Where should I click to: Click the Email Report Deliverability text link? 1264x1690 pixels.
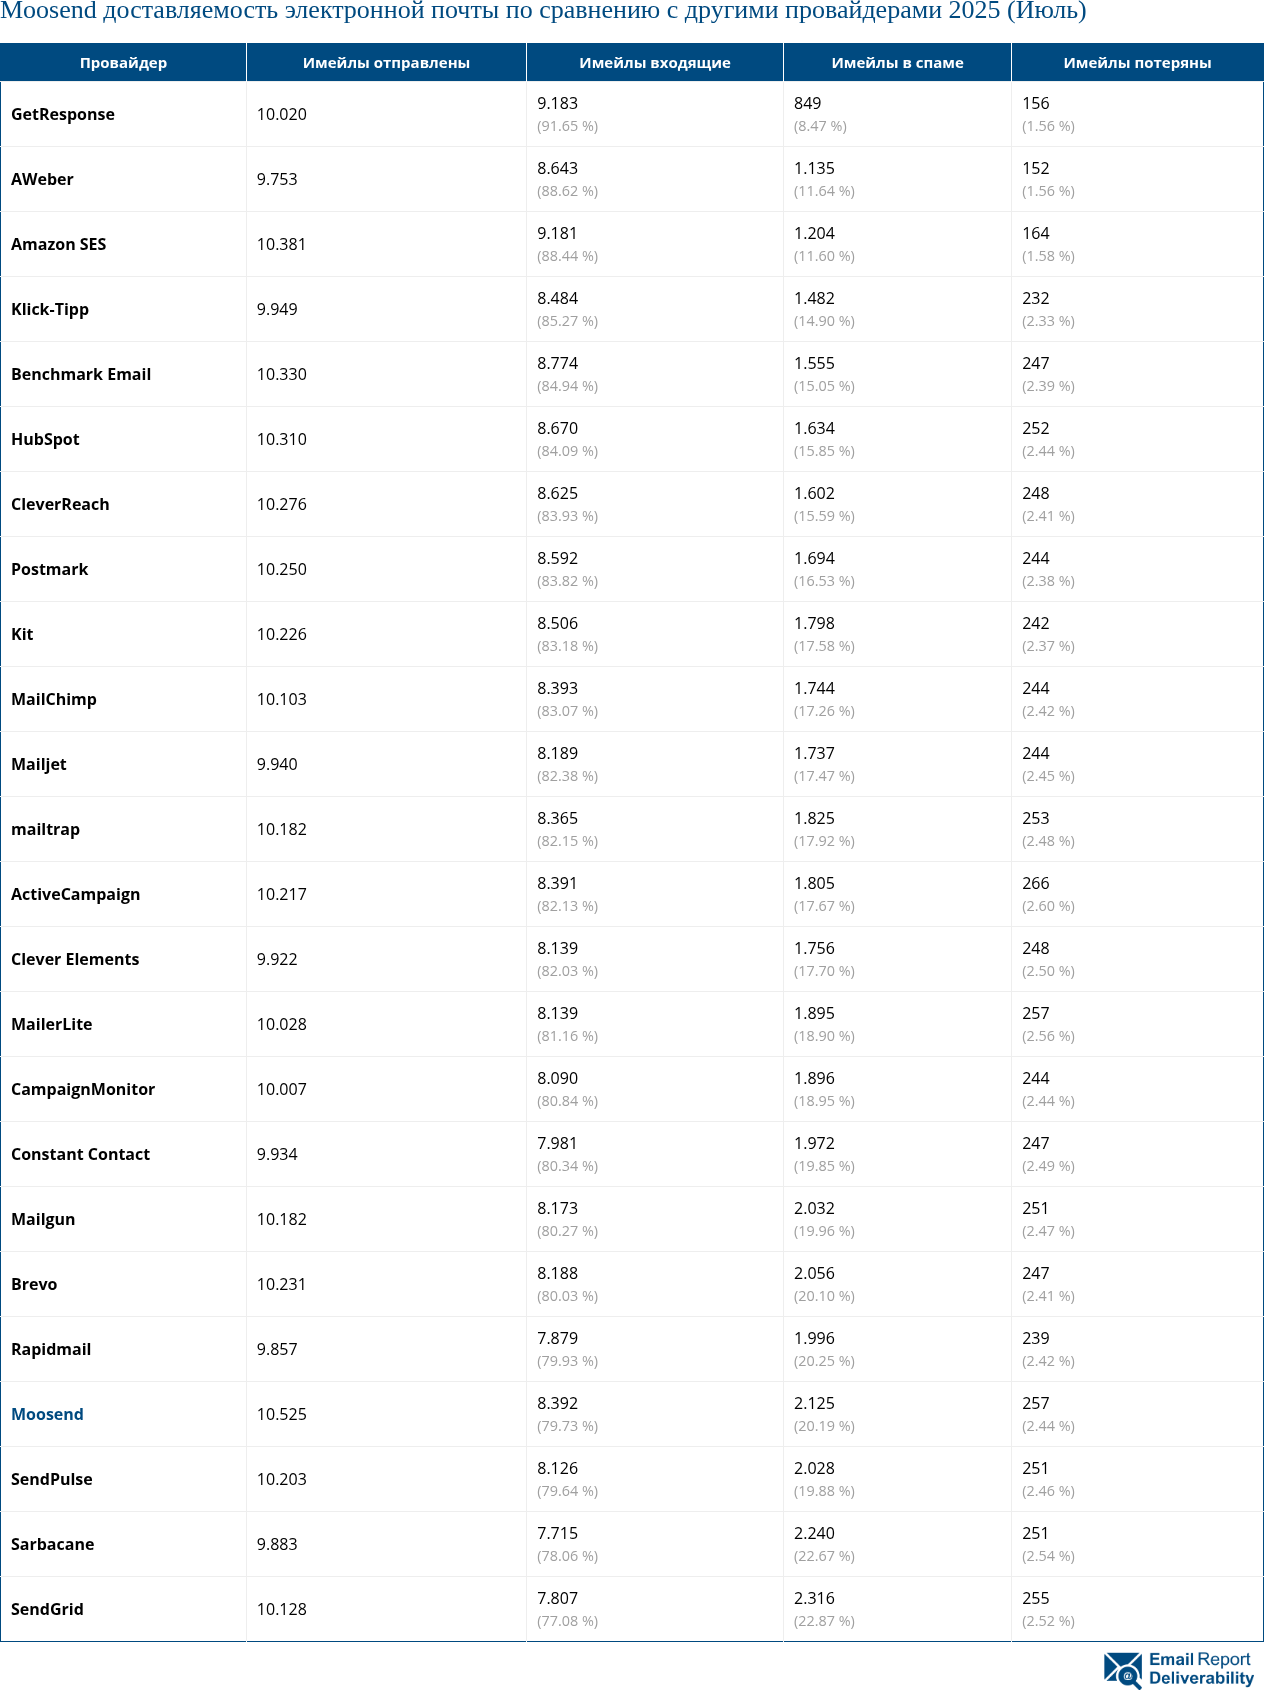click(x=1200, y=1669)
